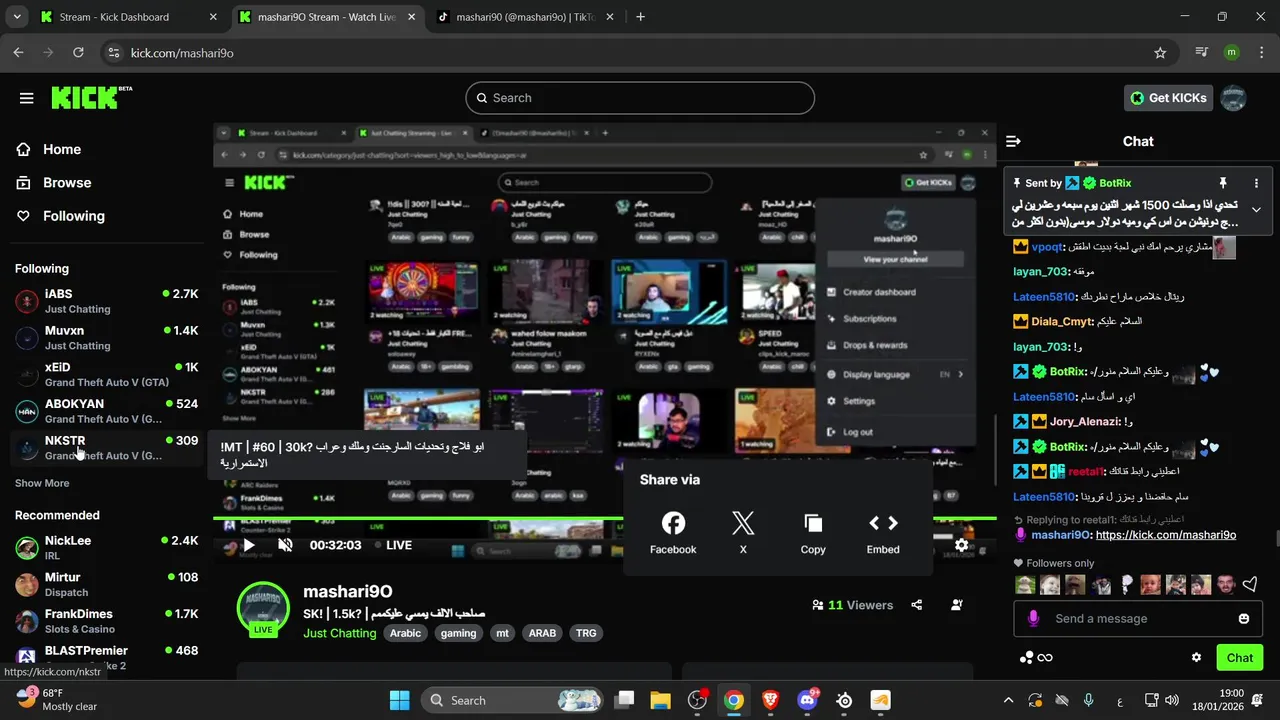
Task: Get the Embed code
Action: pos(883,533)
